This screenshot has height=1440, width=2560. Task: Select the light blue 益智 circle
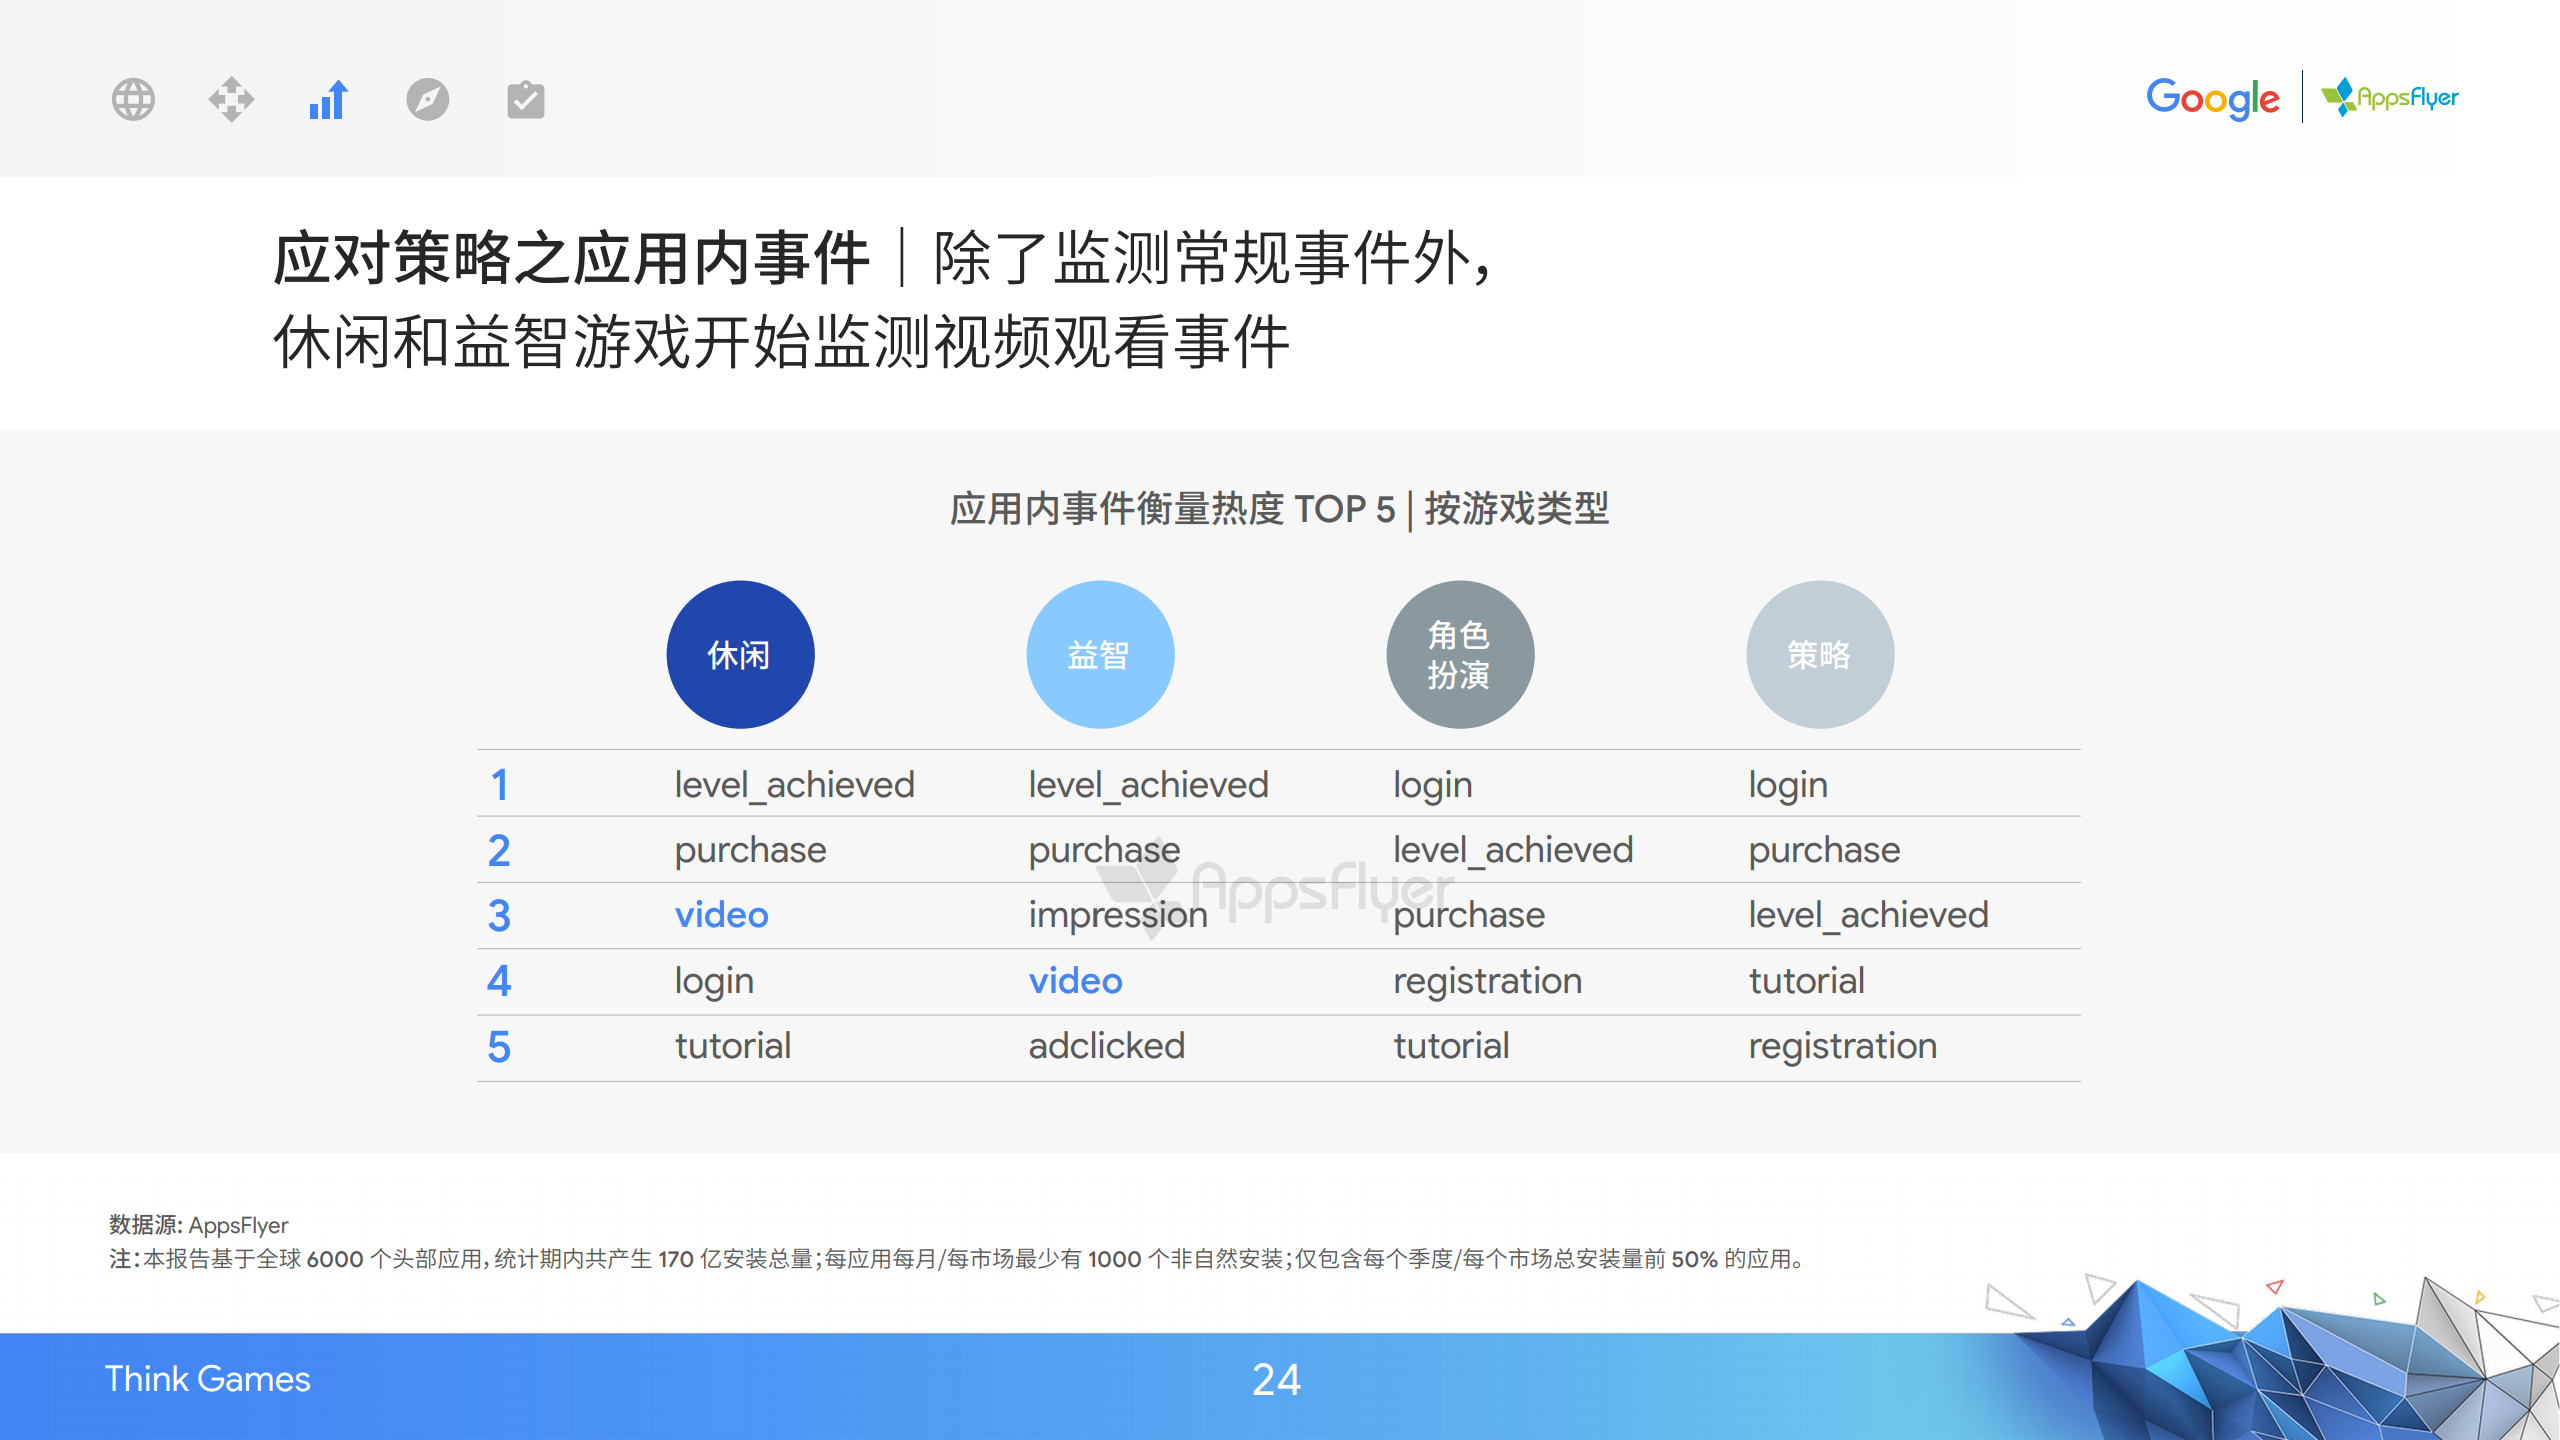click(1099, 655)
